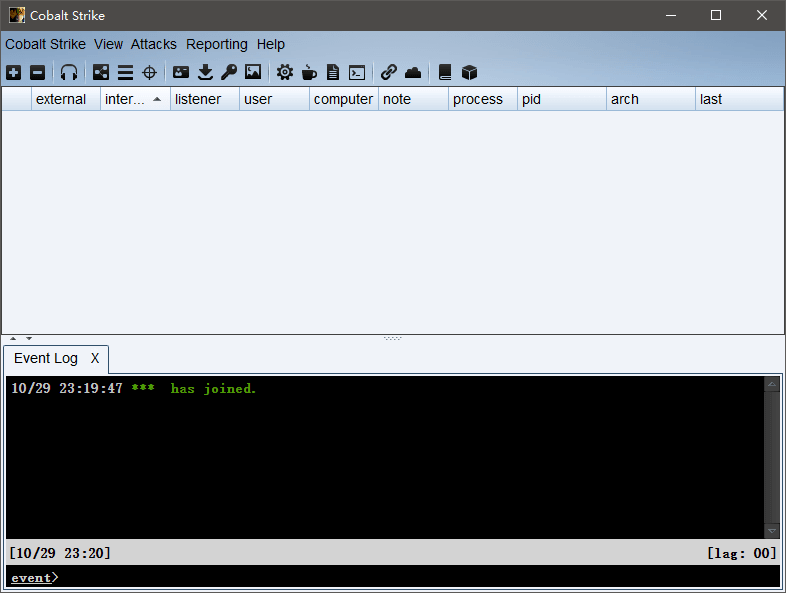Open Scripted Web Delivery terminal icon

[357, 73]
